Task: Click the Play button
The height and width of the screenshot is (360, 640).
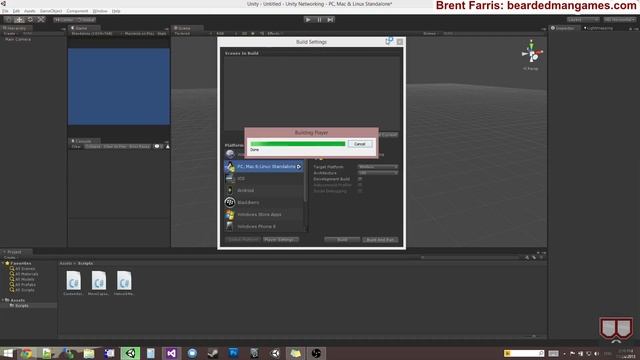Action: tap(308, 20)
